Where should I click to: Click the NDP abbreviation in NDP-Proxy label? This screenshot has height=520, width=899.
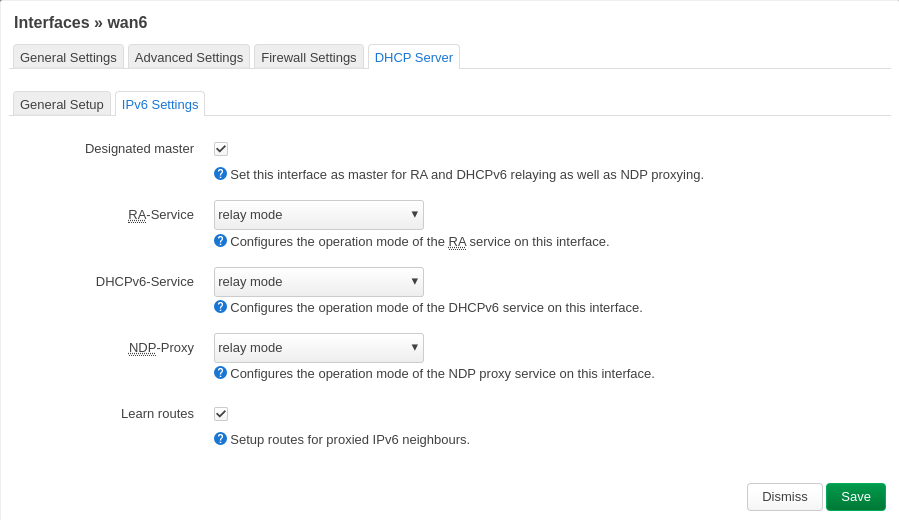pyautogui.click(x=142, y=348)
